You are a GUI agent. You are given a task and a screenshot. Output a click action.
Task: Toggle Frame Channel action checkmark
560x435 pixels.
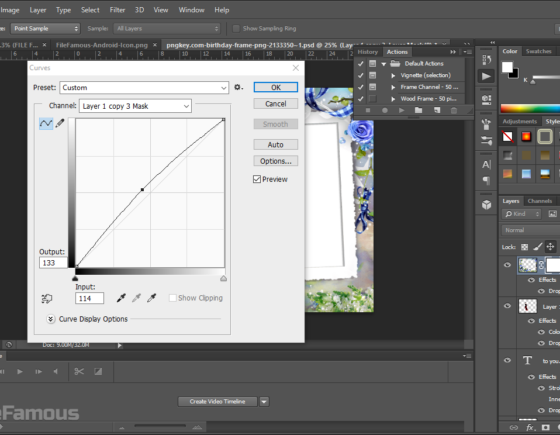[361, 87]
